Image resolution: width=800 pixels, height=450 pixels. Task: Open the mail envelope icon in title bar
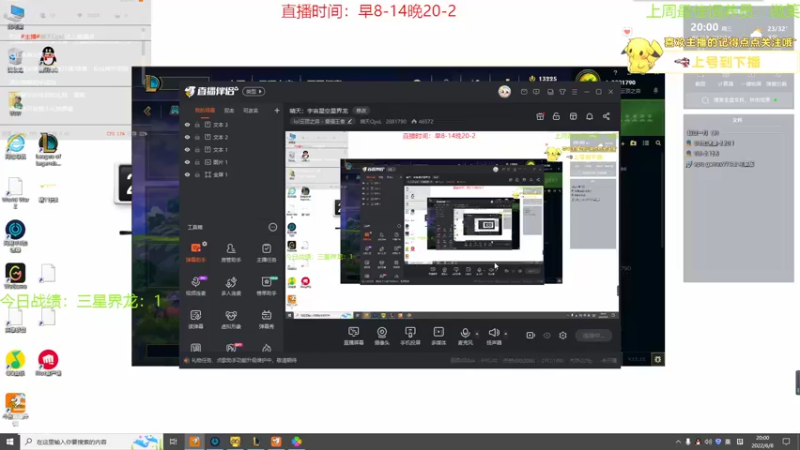click(524, 92)
